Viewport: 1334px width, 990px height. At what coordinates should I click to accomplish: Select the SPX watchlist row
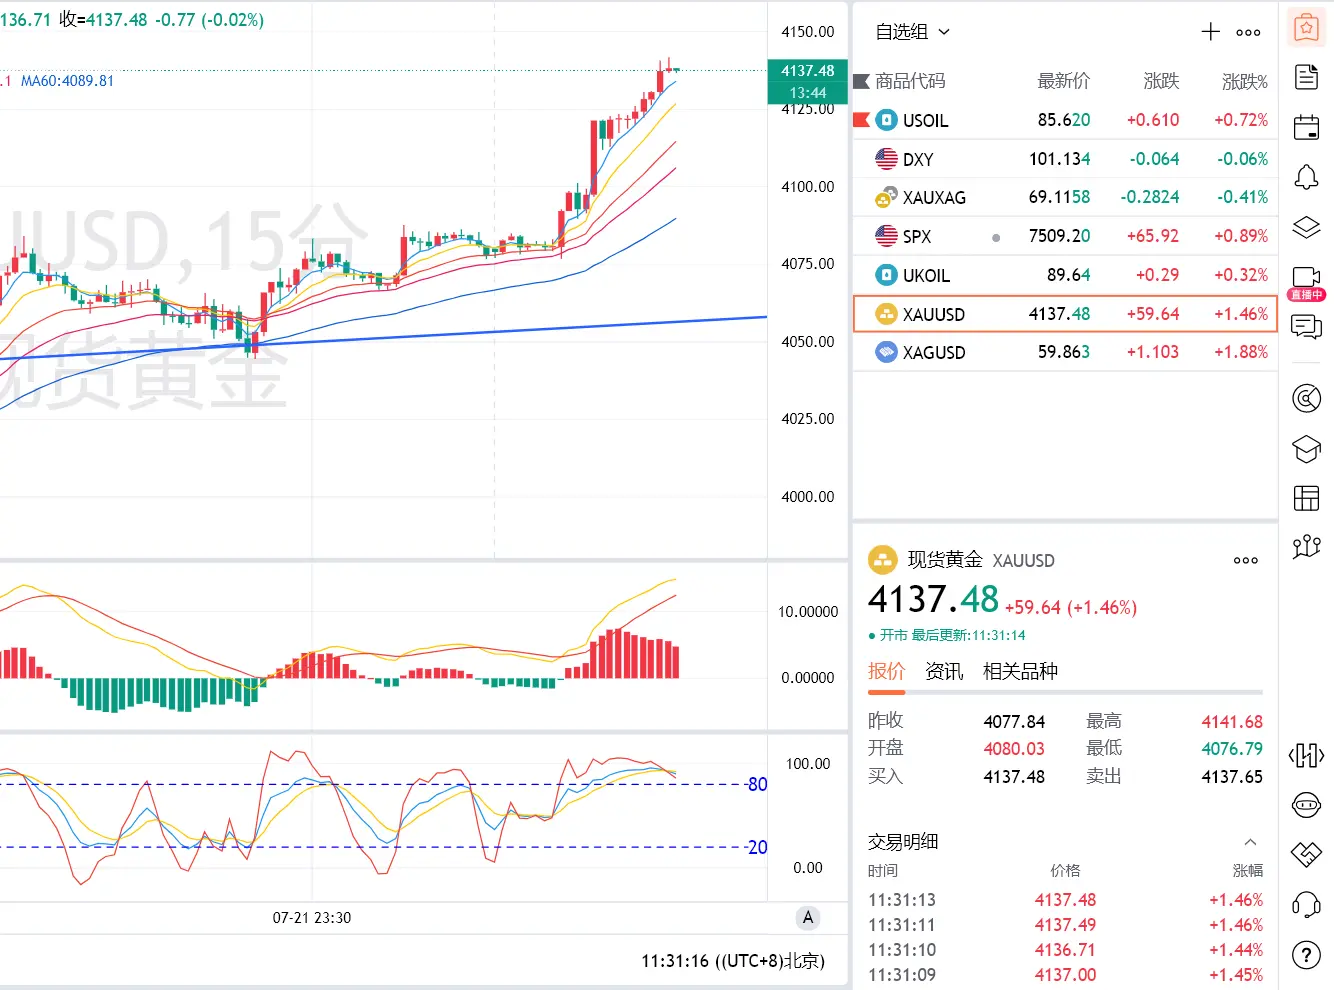tap(1065, 236)
